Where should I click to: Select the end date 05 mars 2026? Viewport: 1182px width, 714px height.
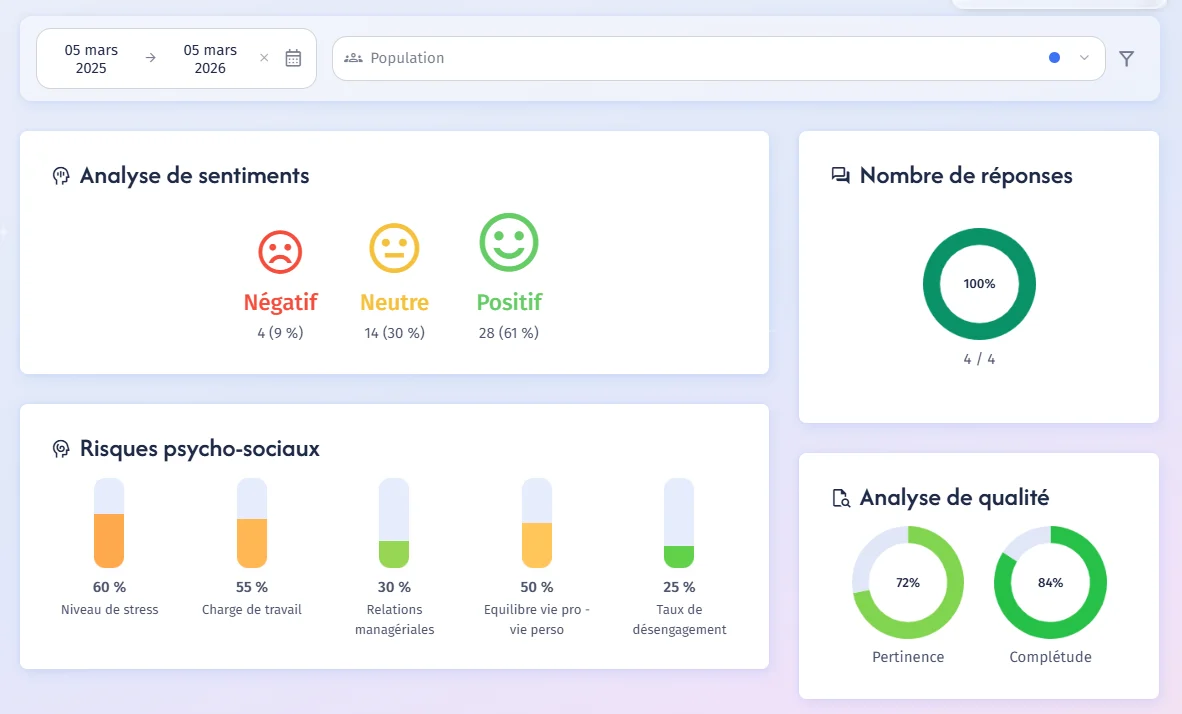pos(210,59)
